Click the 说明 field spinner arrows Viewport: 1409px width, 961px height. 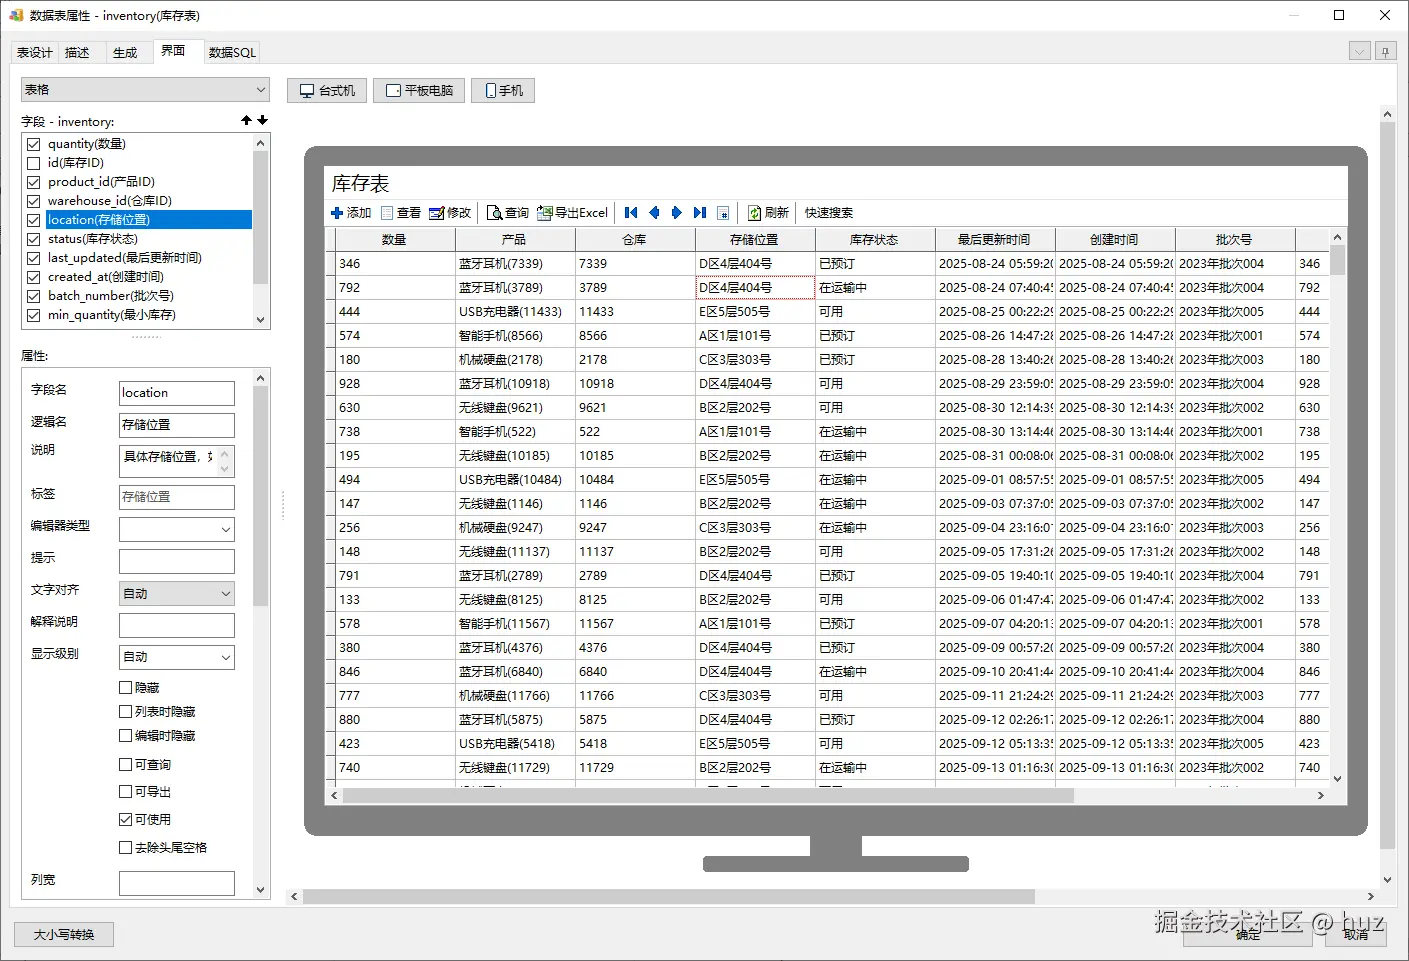(225, 461)
